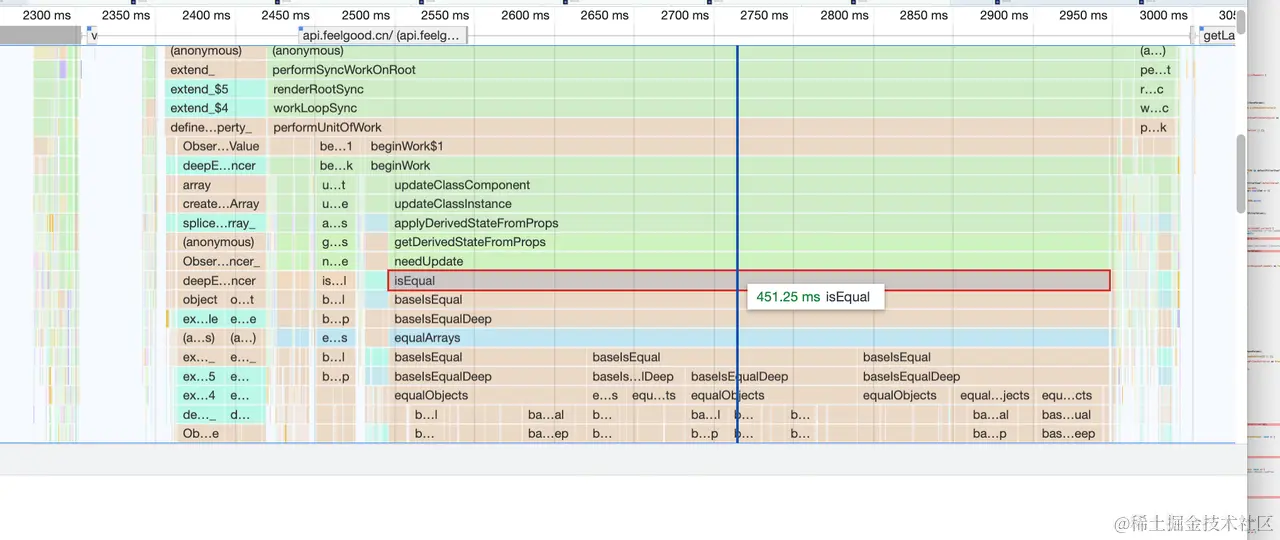Select the blue equalArrays flame bar
This screenshot has height=540, width=1280.
click(751, 338)
